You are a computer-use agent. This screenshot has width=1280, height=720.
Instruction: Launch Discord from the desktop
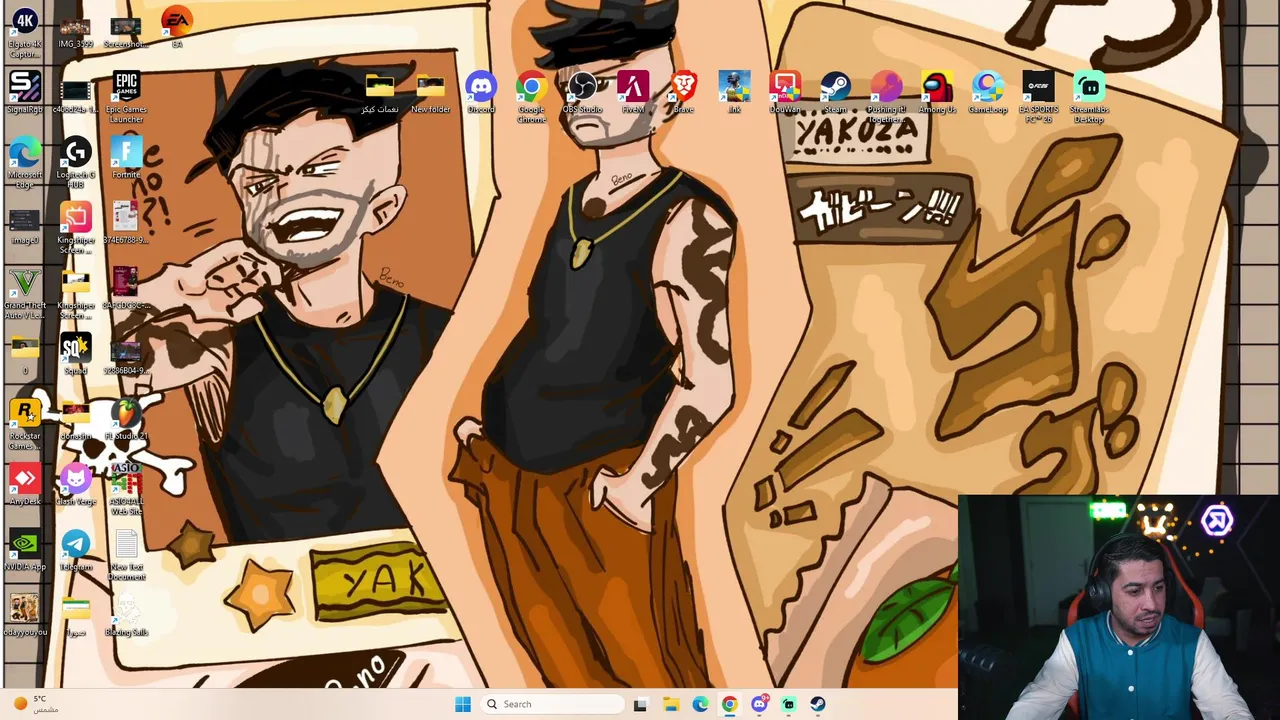pyautogui.click(x=481, y=93)
